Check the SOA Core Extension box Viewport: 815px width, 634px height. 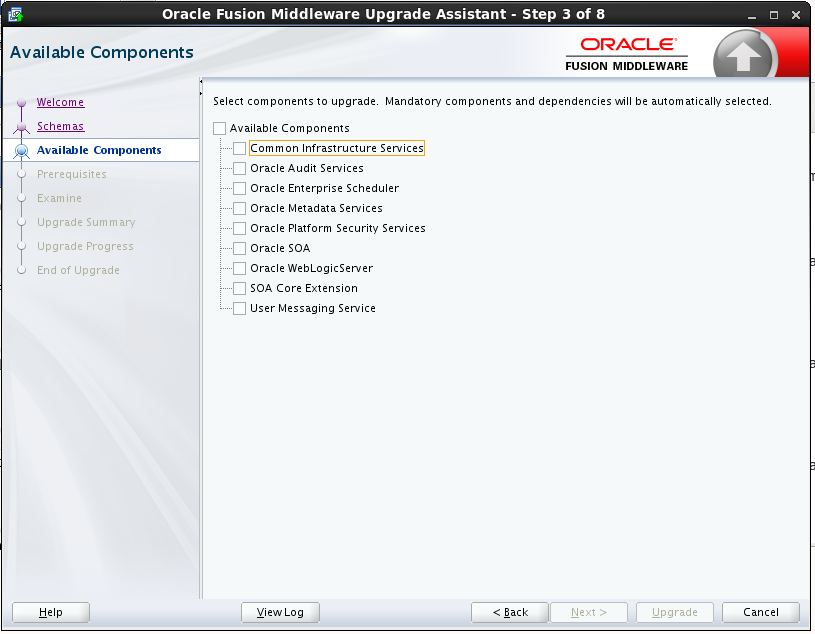[239, 288]
